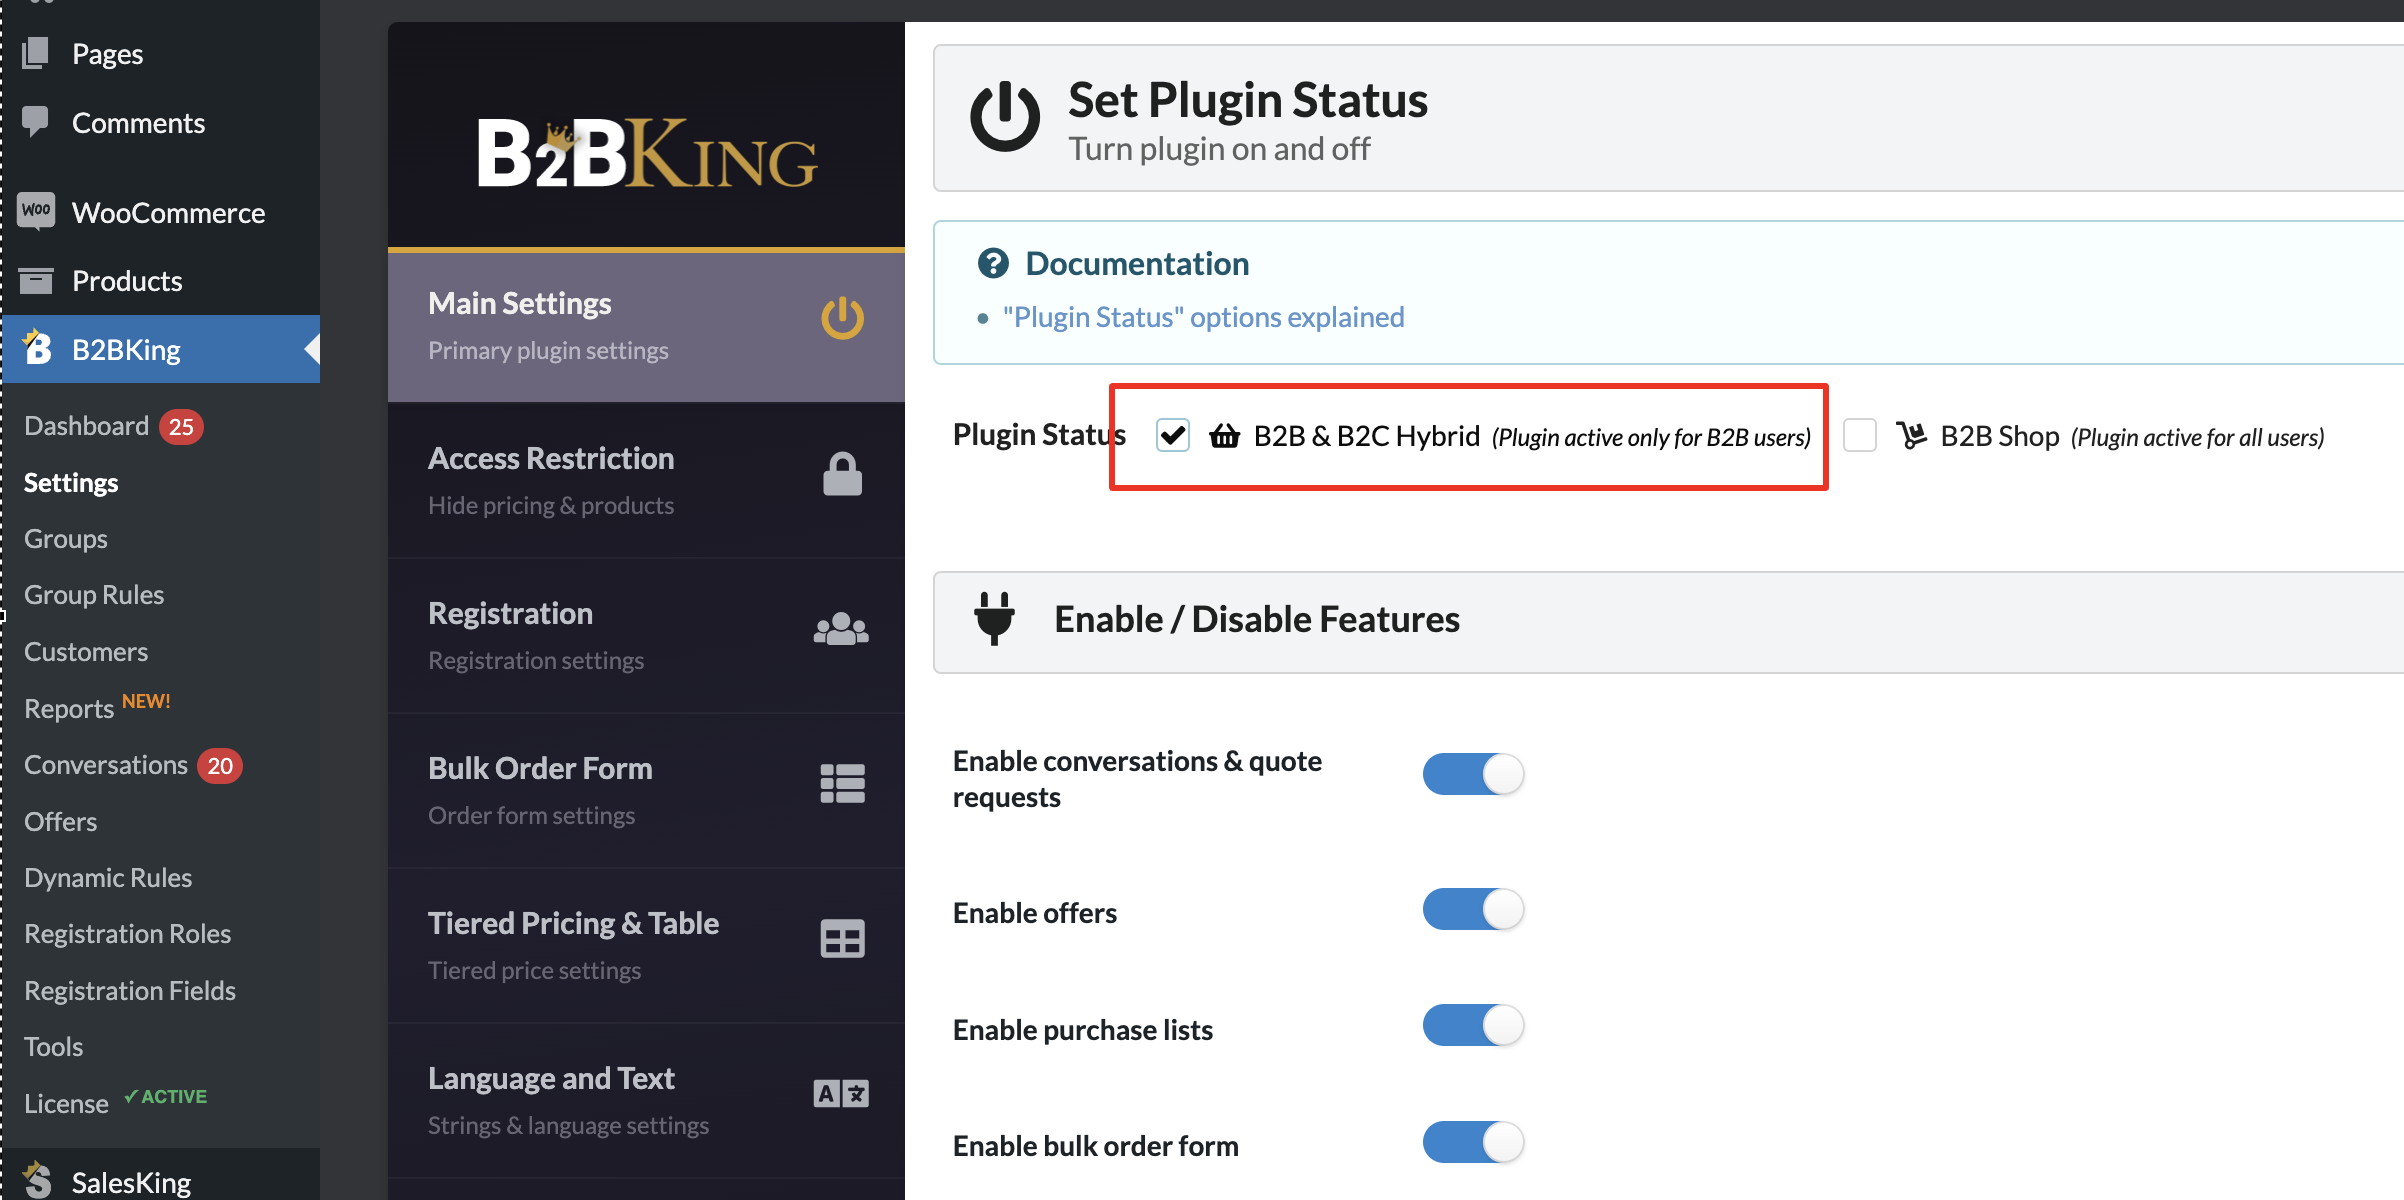The width and height of the screenshot is (2404, 1200).
Task: Open Registration Fields in the sidebar
Action: [130, 990]
